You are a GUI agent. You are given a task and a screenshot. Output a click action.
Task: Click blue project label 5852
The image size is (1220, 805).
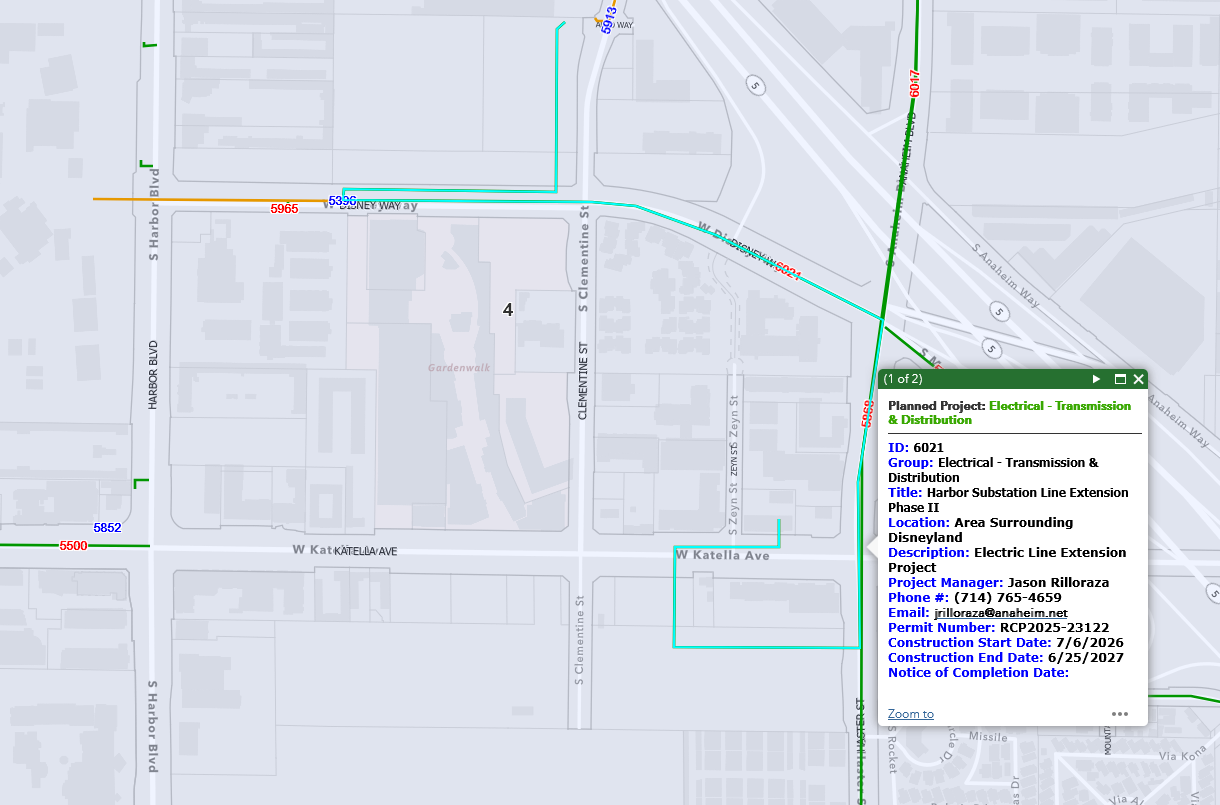click(x=107, y=527)
